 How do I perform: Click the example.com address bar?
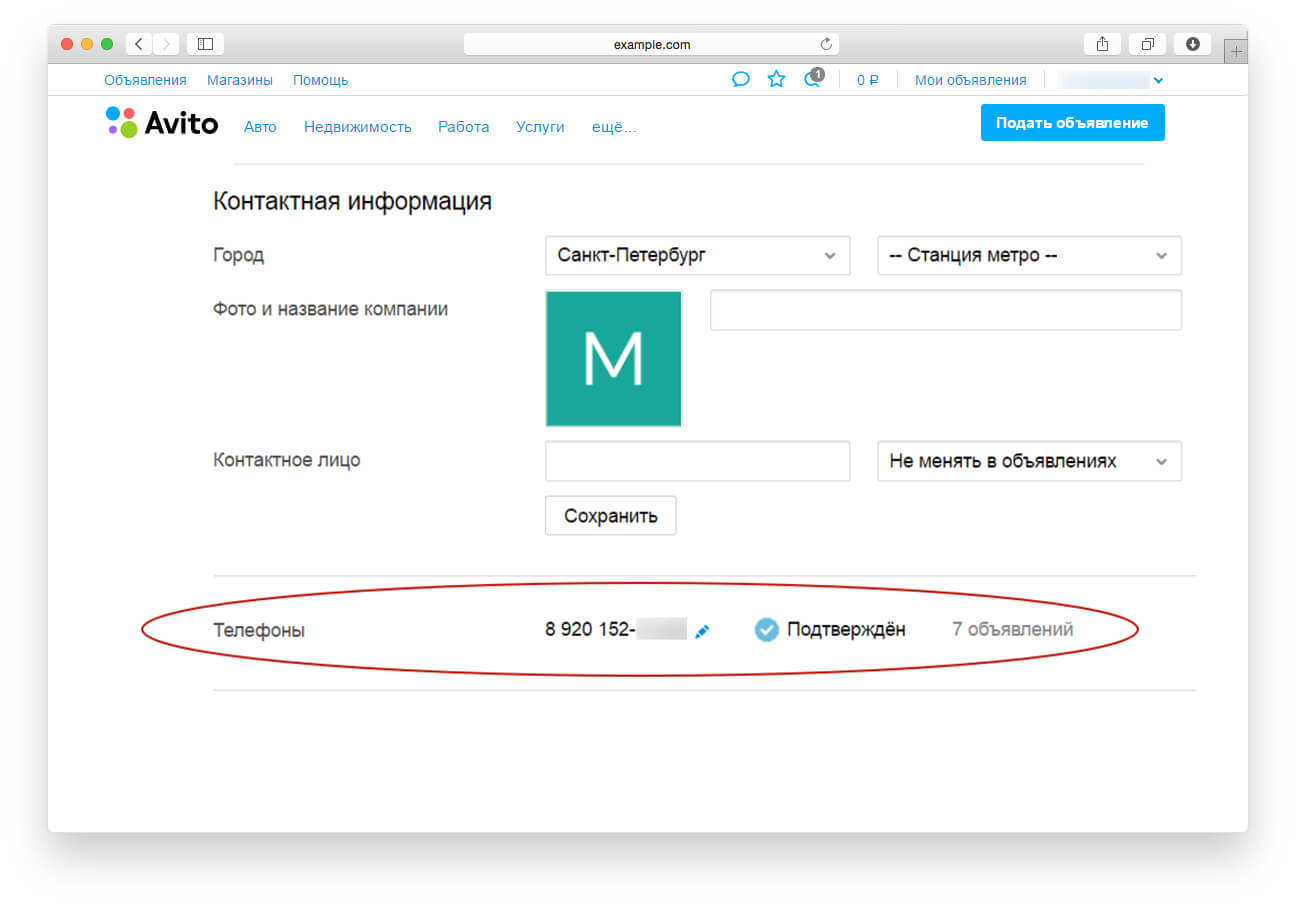pyautogui.click(x=651, y=44)
